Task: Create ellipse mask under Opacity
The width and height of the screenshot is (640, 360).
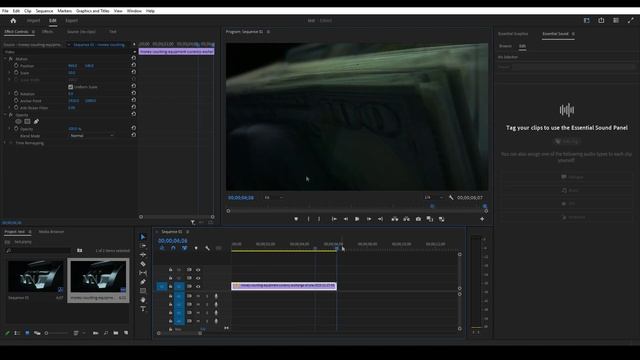Action: click(x=18, y=121)
